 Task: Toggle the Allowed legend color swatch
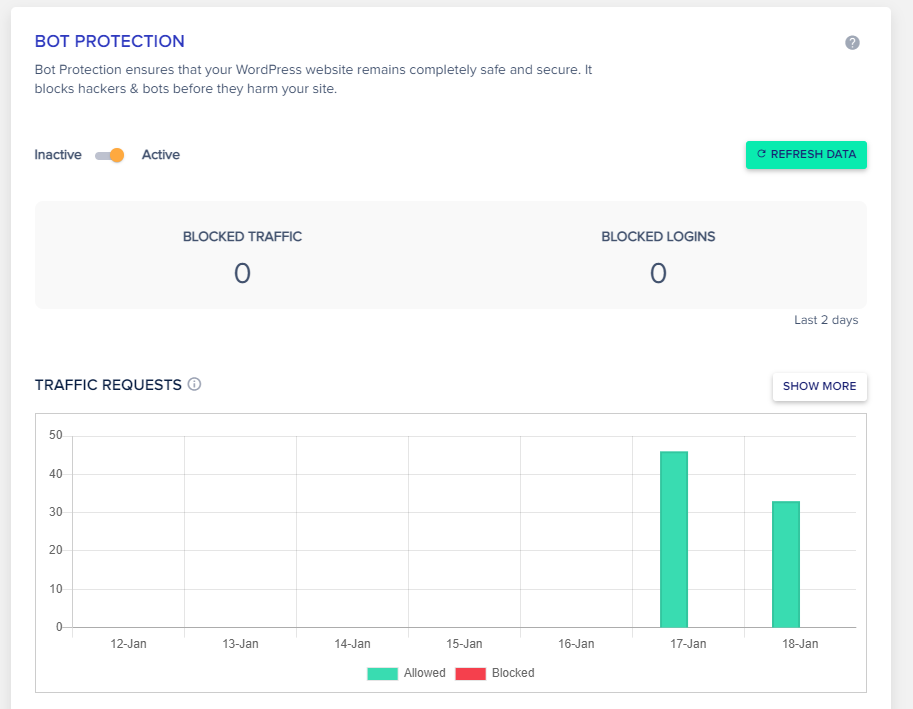click(x=383, y=673)
